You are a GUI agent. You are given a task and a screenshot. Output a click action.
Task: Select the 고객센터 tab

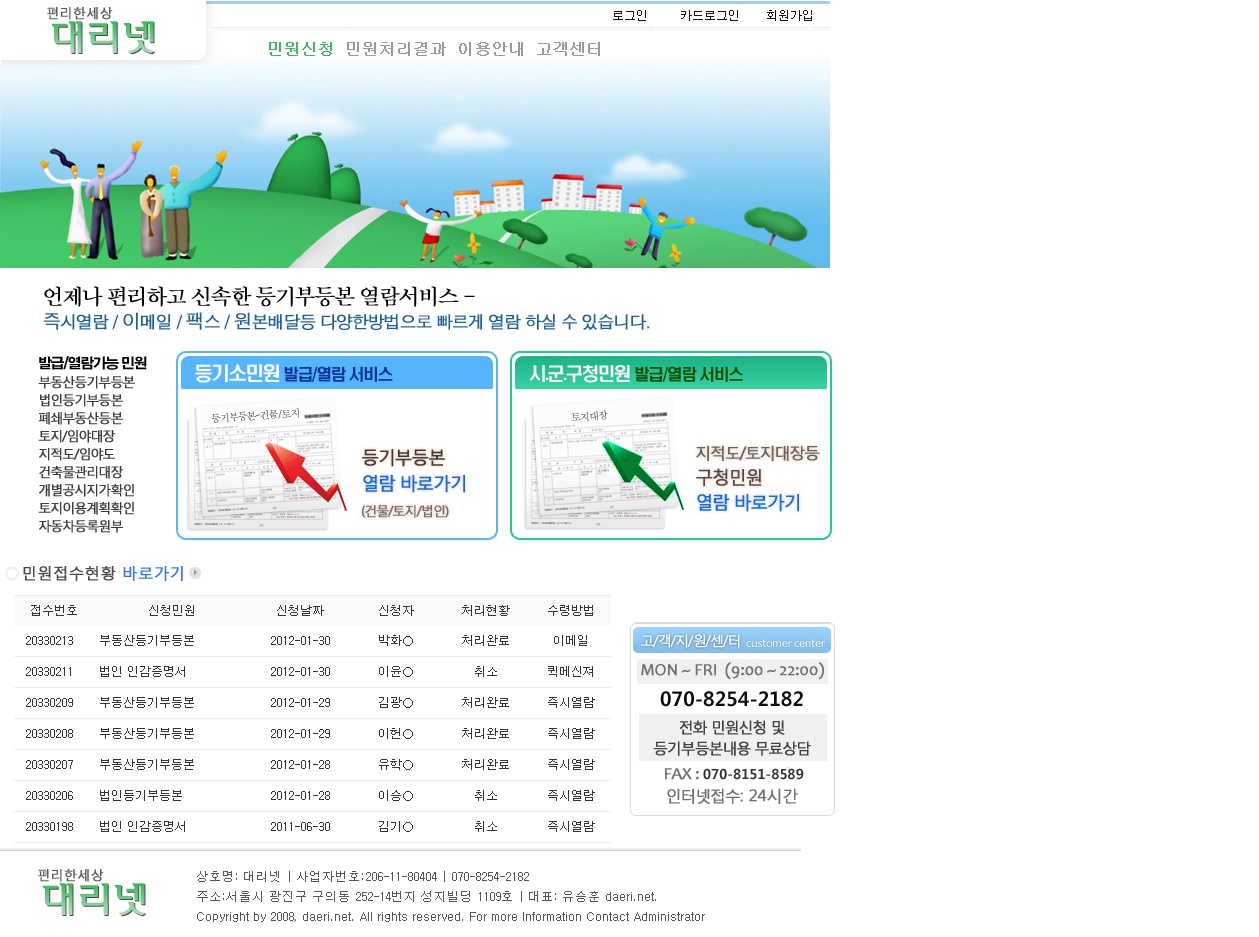pos(567,47)
